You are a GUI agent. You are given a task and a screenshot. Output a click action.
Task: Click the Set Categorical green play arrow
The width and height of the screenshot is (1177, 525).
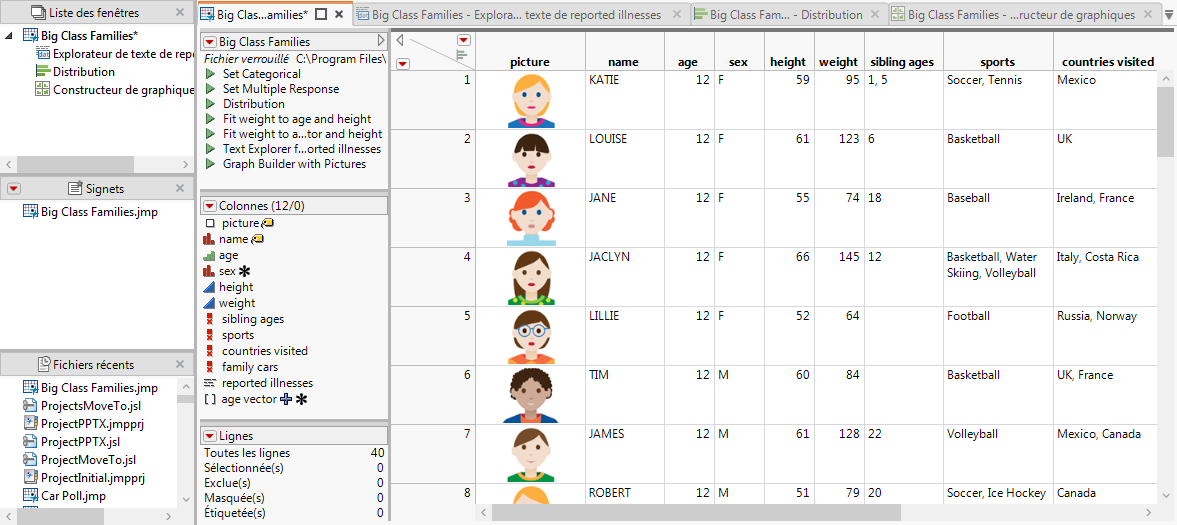tap(210, 74)
